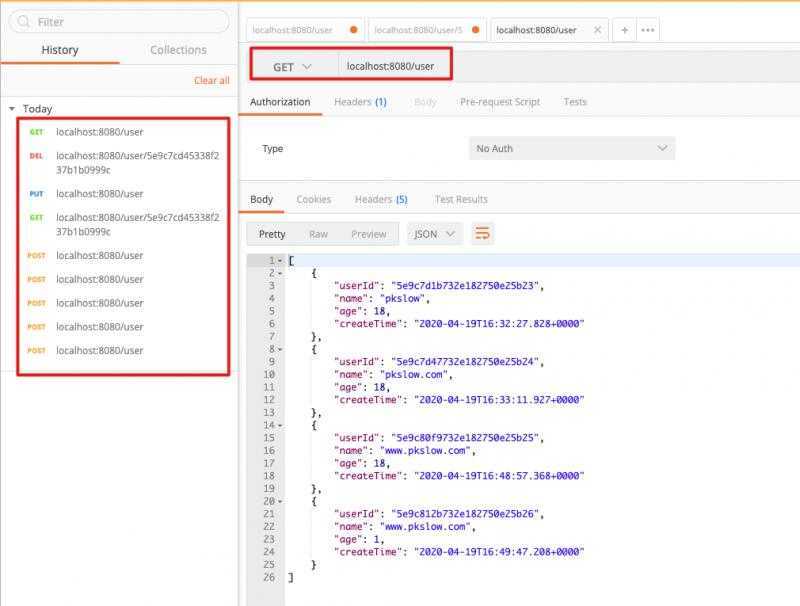Open the tab options ellipsis menu

pos(647,30)
